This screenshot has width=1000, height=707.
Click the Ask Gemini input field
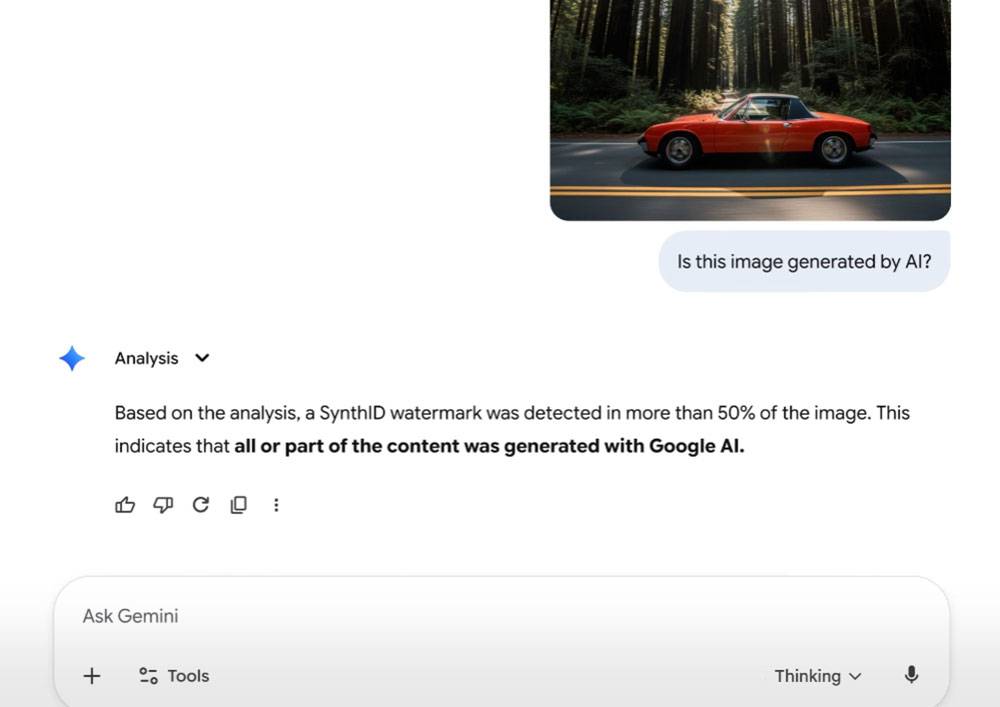pyautogui.click(x=300, y=616)
